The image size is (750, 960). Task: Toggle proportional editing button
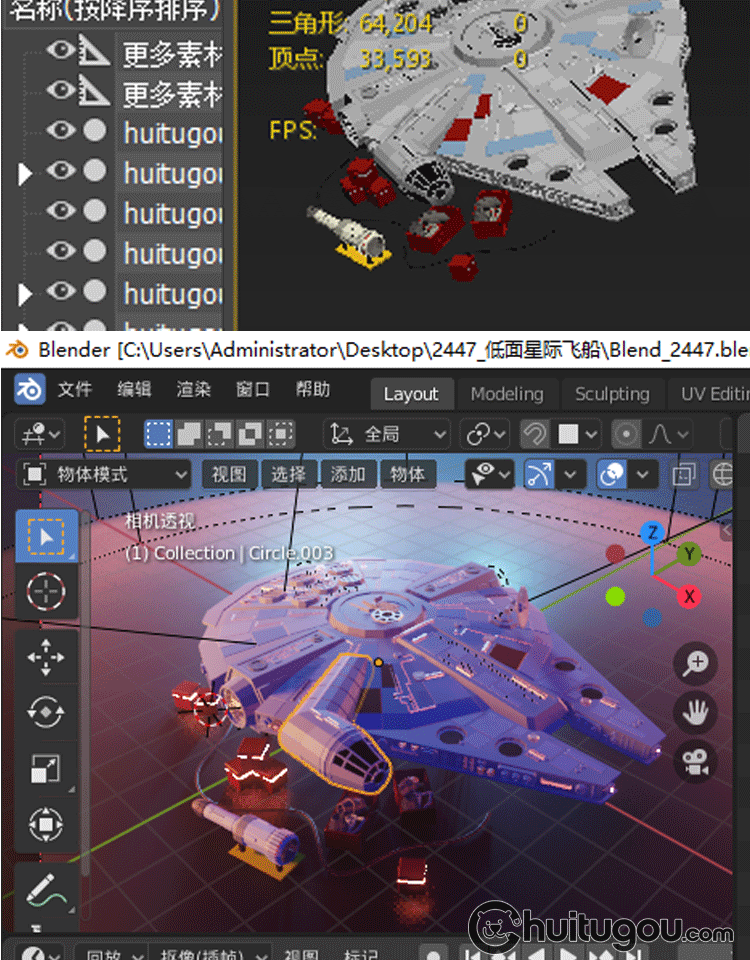coord(626,435)
